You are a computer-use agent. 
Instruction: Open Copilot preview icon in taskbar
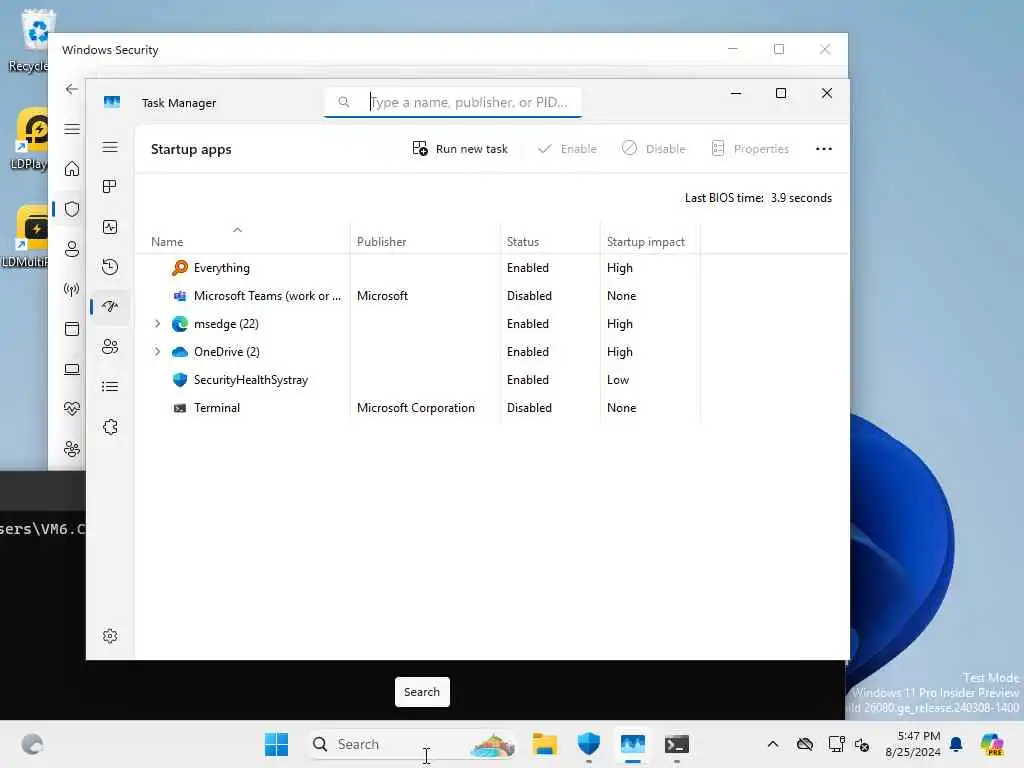coord(992,744)
